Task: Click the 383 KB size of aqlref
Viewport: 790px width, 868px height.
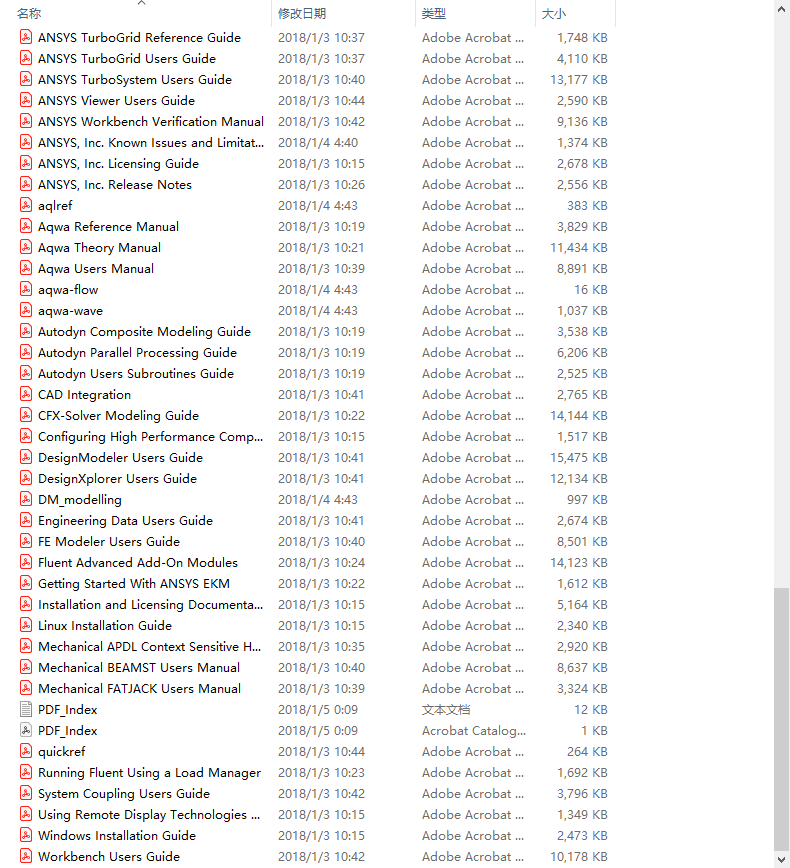Action: (587, 205)
